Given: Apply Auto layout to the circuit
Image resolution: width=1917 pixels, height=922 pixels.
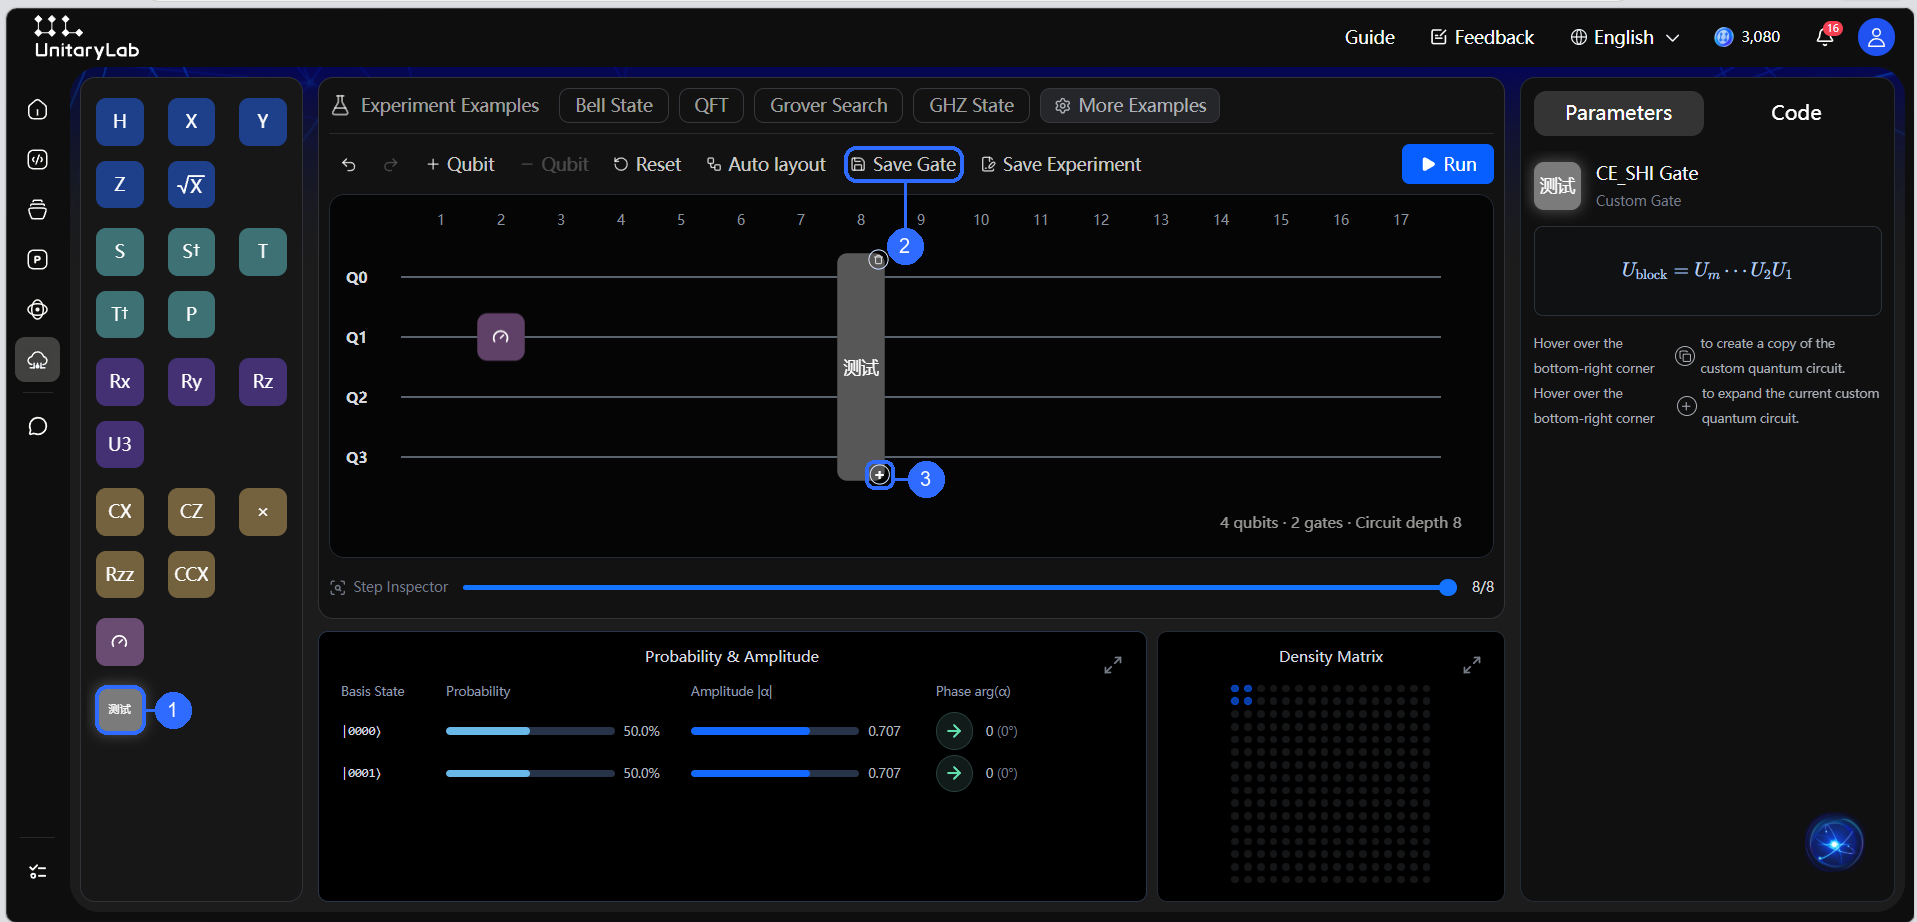Looking at the screenshot, I should pos(766,165).
